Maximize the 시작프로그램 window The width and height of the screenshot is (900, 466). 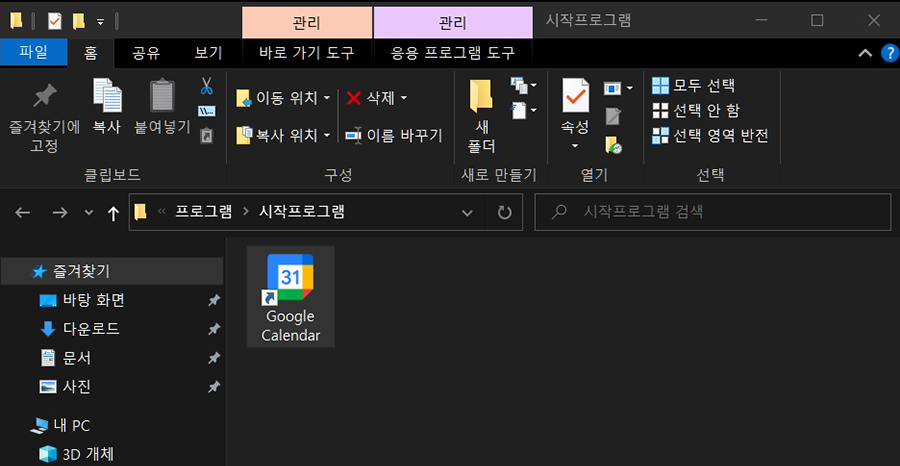coord(817,21)
